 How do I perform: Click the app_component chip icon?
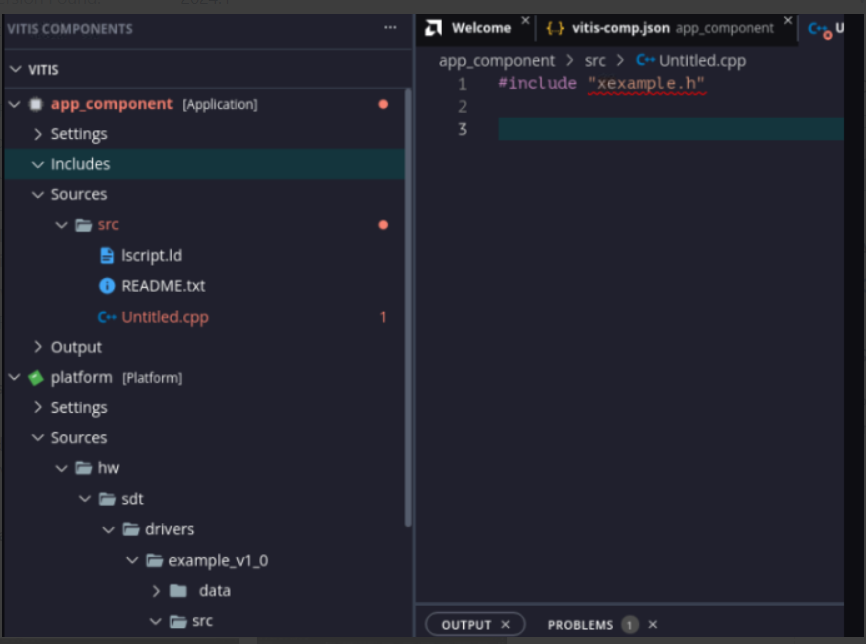coord(36,104)
